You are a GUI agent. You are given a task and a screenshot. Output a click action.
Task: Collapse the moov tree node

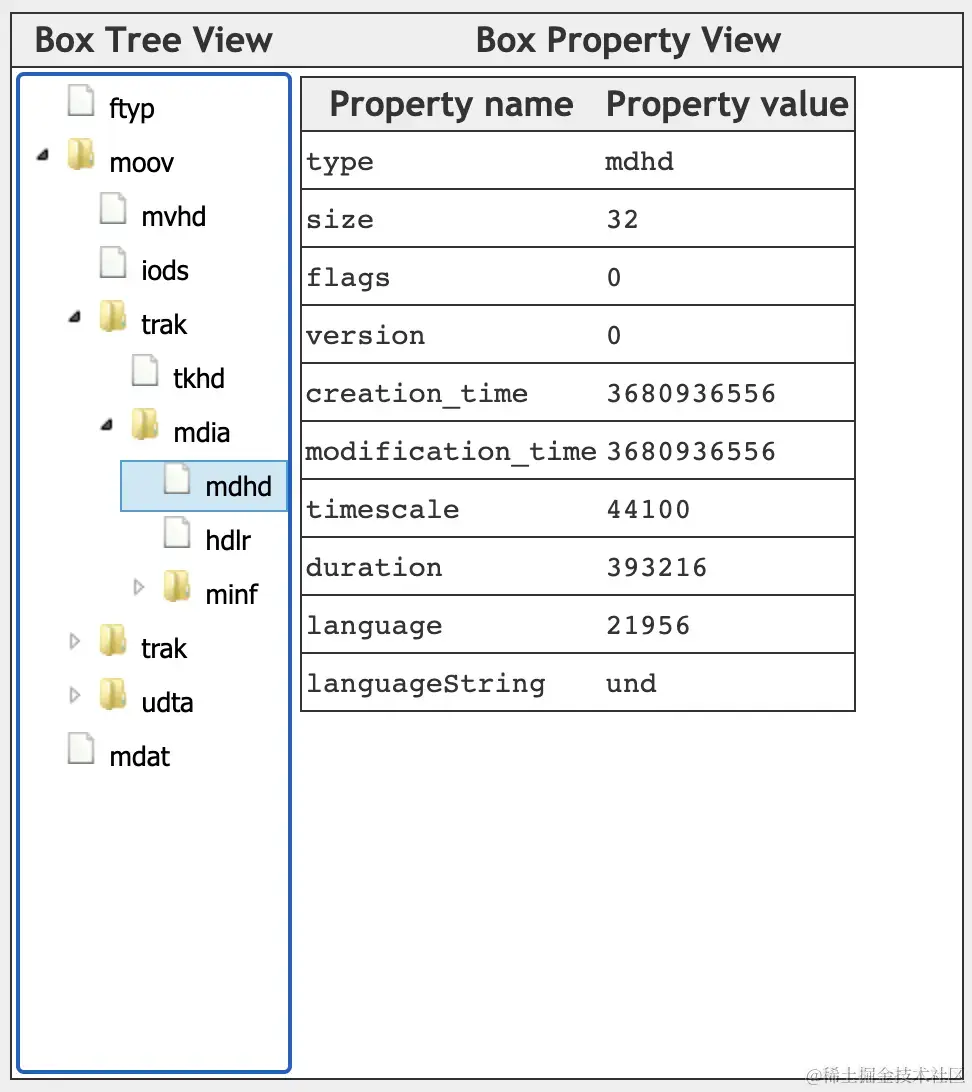[43, 155]
